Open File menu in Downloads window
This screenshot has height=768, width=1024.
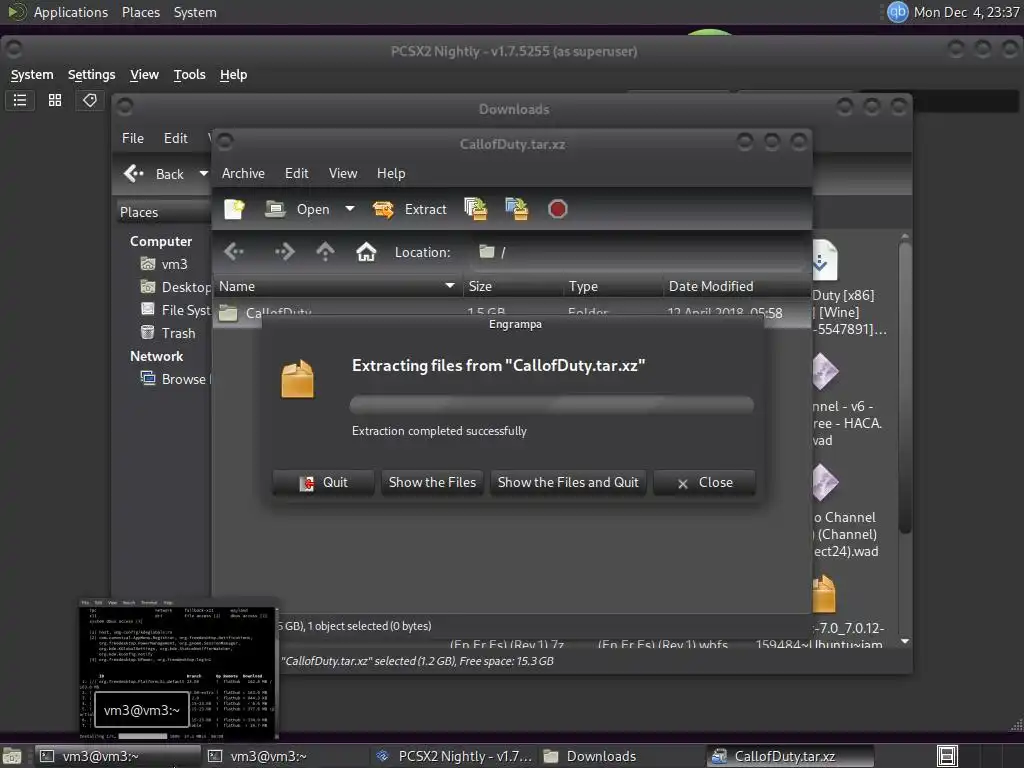[133, 138]
